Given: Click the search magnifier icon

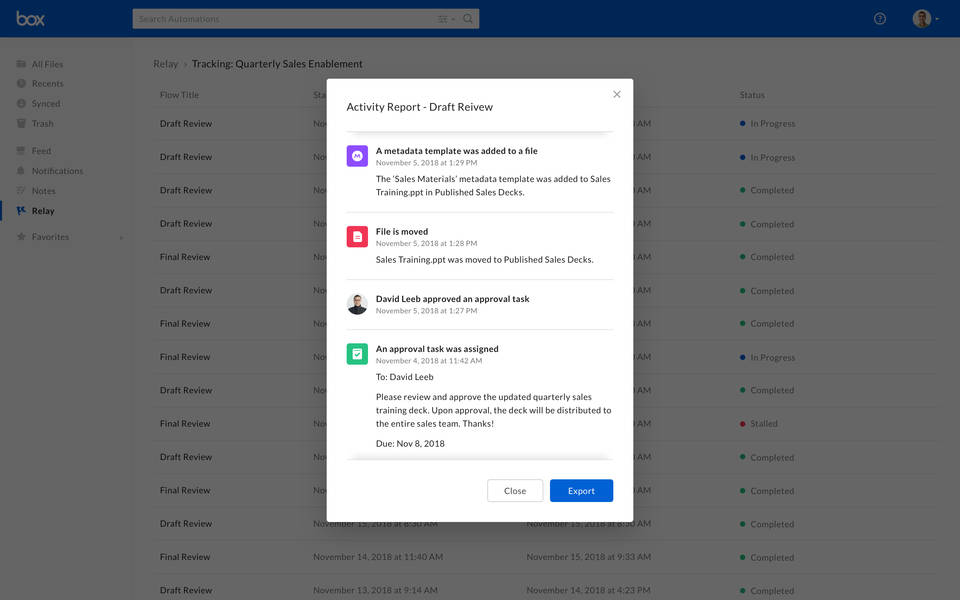Looking at the screenshot, I should (x=468, y=19).
